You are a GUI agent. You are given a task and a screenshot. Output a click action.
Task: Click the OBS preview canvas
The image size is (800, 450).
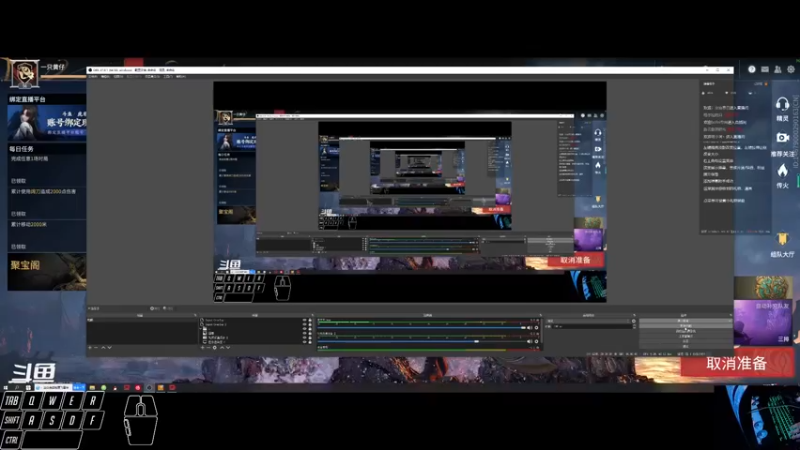click(x=410, y=192)
